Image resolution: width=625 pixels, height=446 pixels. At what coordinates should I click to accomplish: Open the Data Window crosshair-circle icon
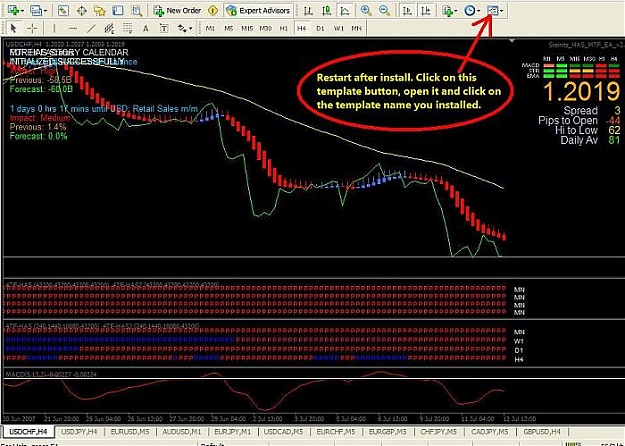82,11
